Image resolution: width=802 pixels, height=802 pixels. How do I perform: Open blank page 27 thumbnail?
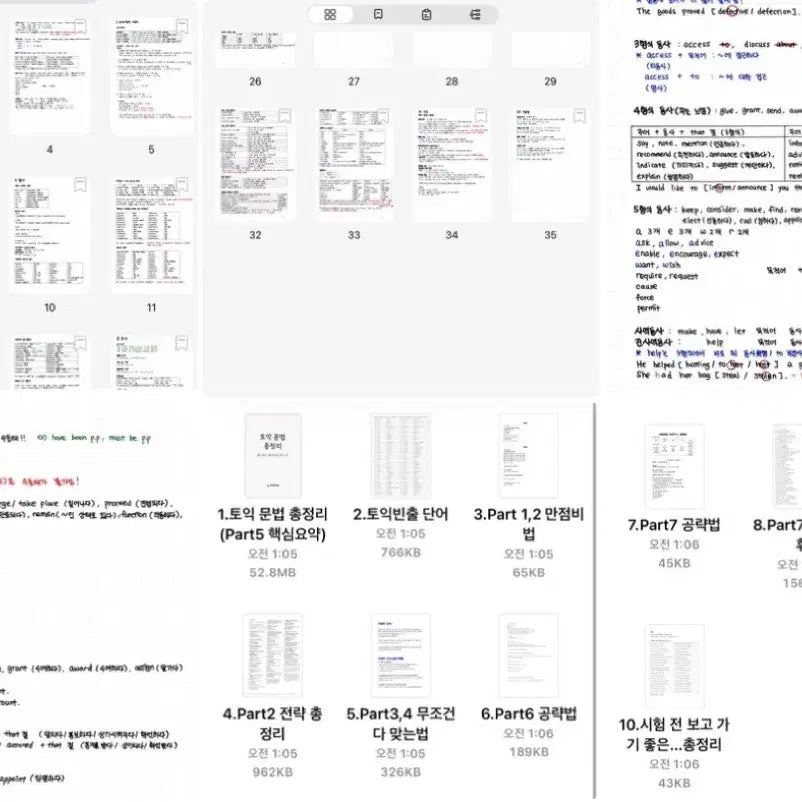353,49
